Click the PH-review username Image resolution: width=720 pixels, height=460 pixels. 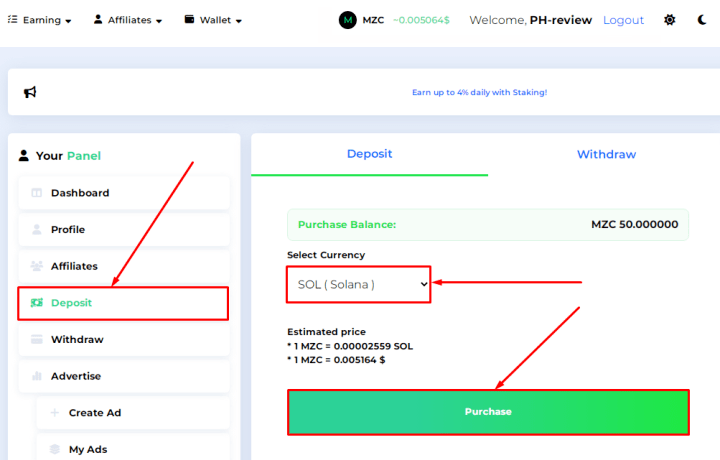click(x=561, y=20)
